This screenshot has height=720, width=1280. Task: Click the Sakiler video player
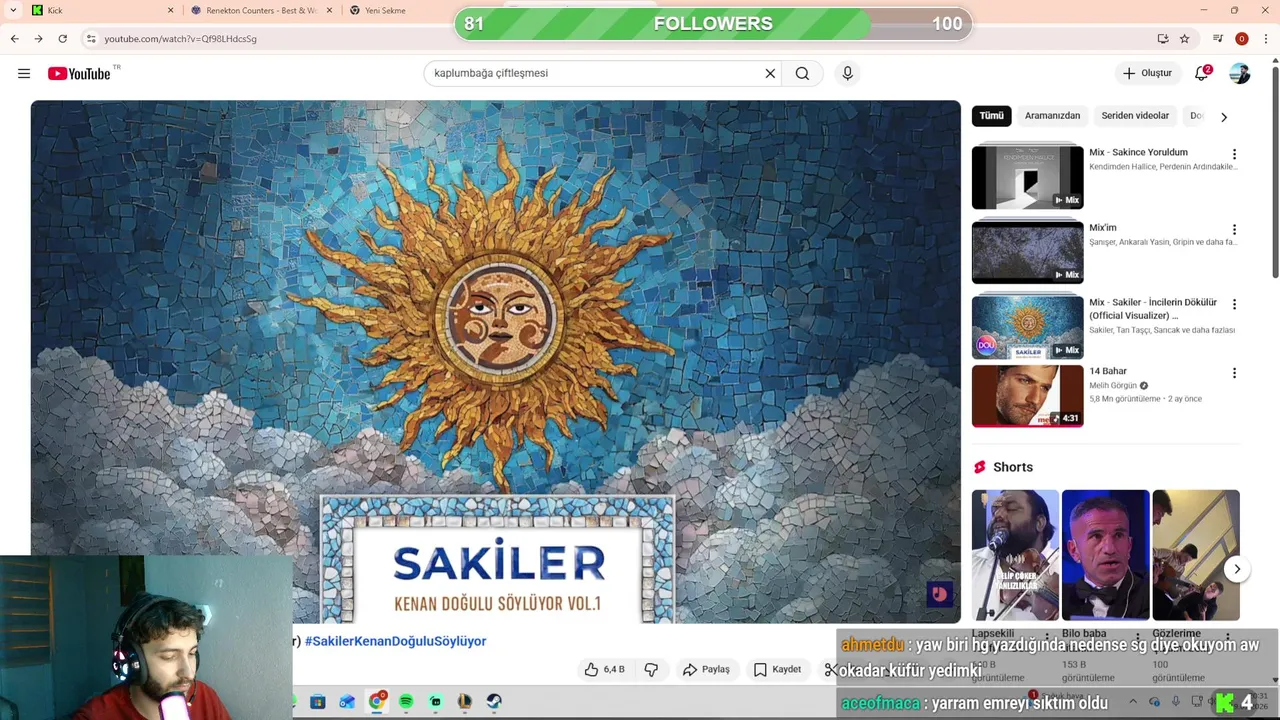click(x=495, y=361)
